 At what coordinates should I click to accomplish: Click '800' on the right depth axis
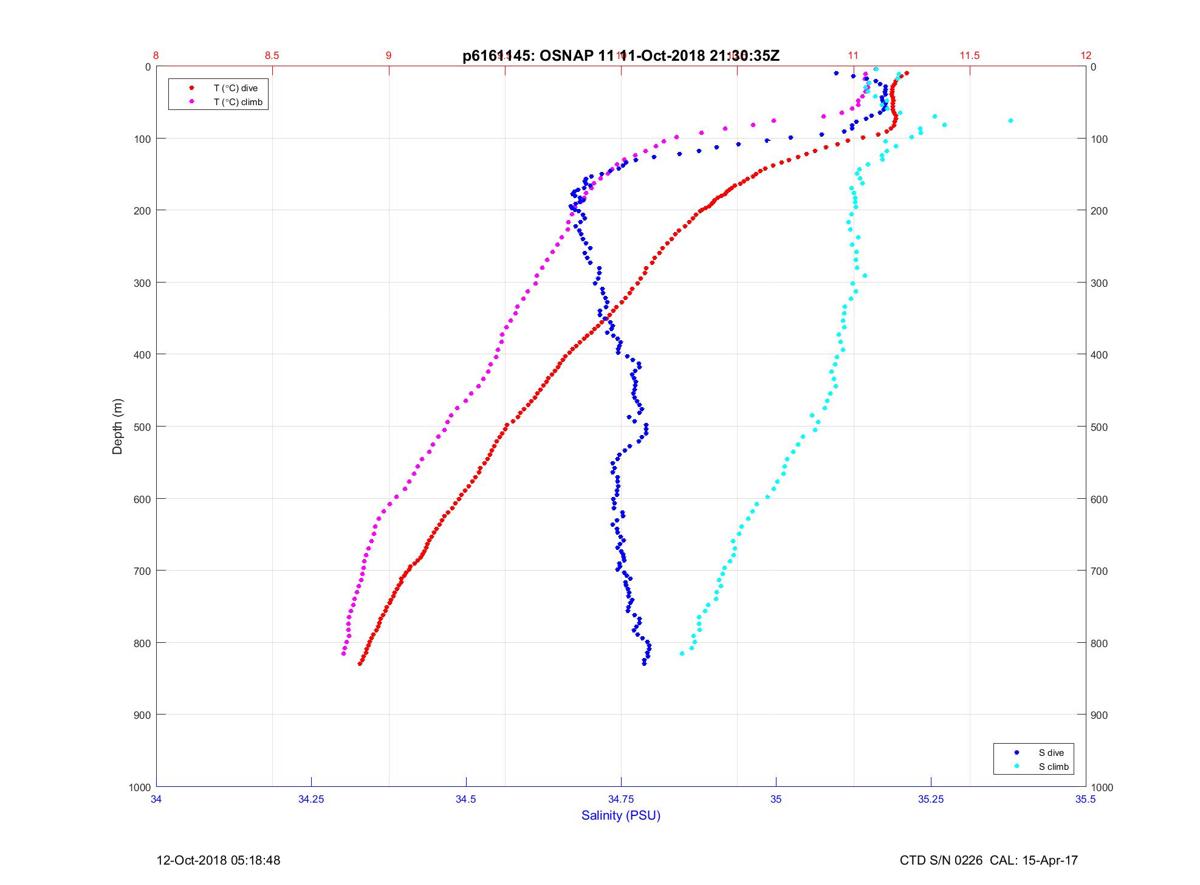click(1101, 643)
